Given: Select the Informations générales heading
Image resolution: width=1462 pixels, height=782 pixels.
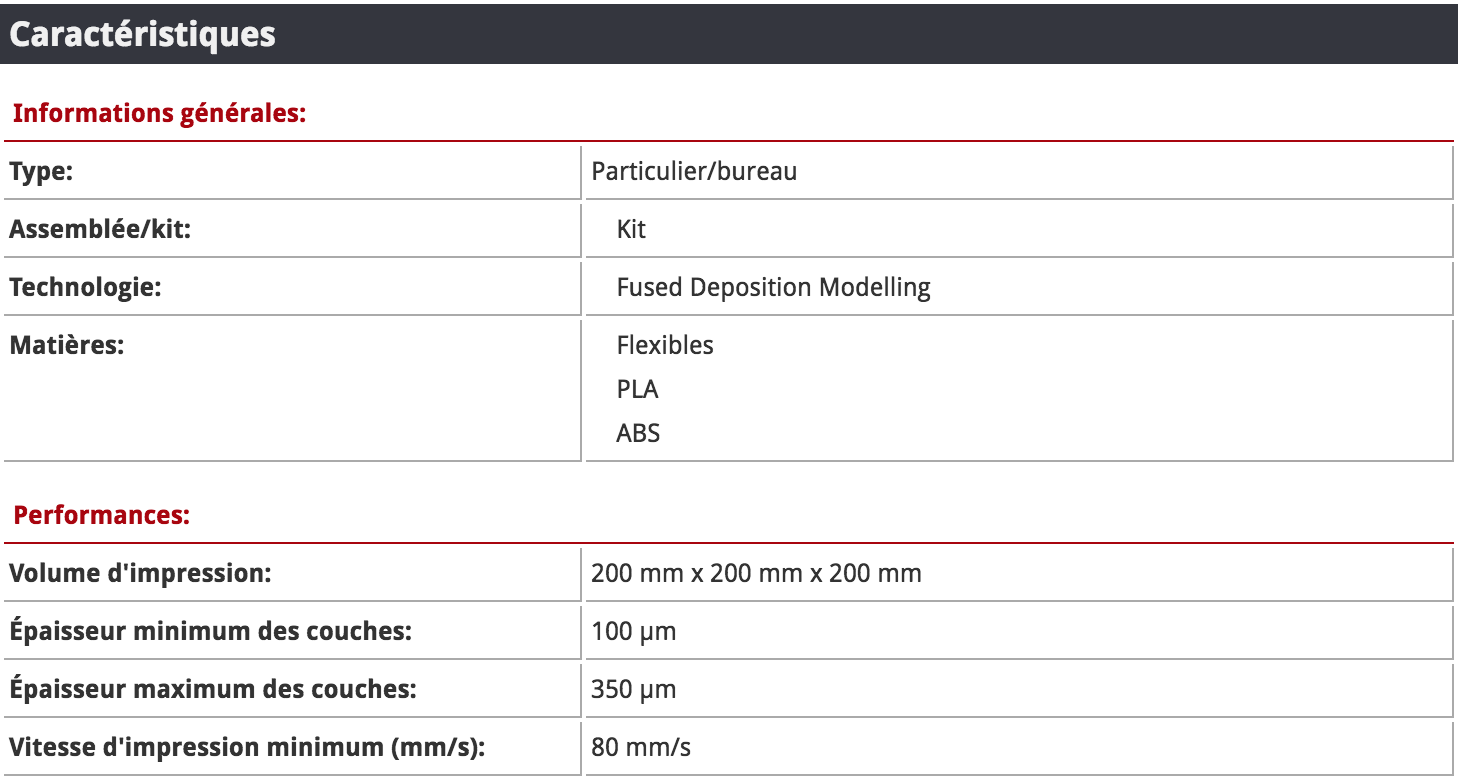Looking at the screenshot, I should point(158,113).
